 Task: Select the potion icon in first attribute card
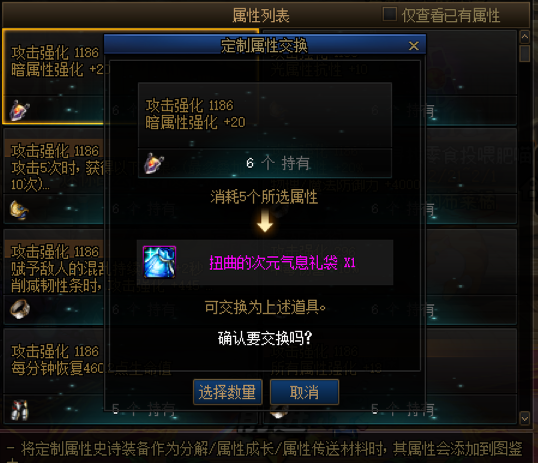(x=20, y=110)
